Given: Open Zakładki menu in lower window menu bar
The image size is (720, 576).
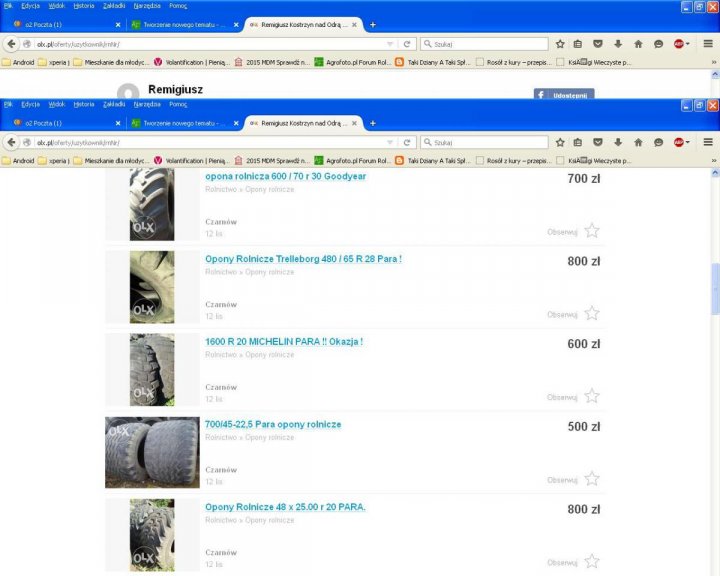Looking at the screenshot, I should click(x=114, y=104).
